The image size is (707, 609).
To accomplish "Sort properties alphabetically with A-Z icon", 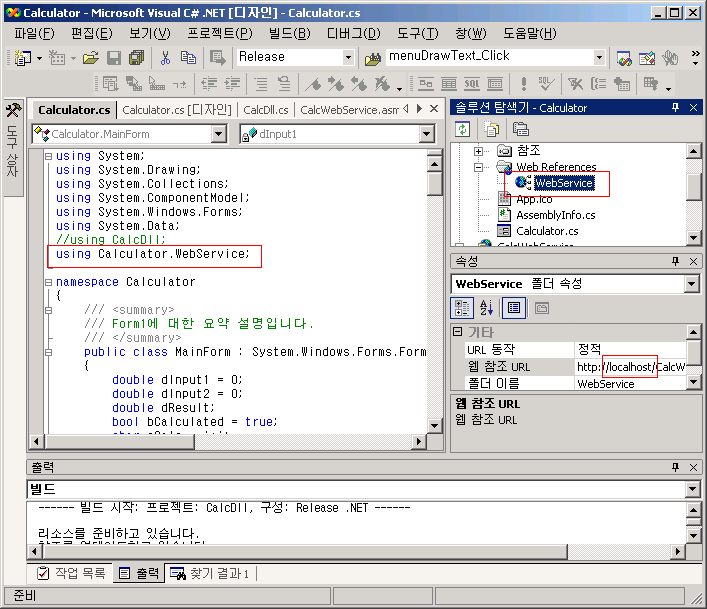I will click(x=487, y=308).
